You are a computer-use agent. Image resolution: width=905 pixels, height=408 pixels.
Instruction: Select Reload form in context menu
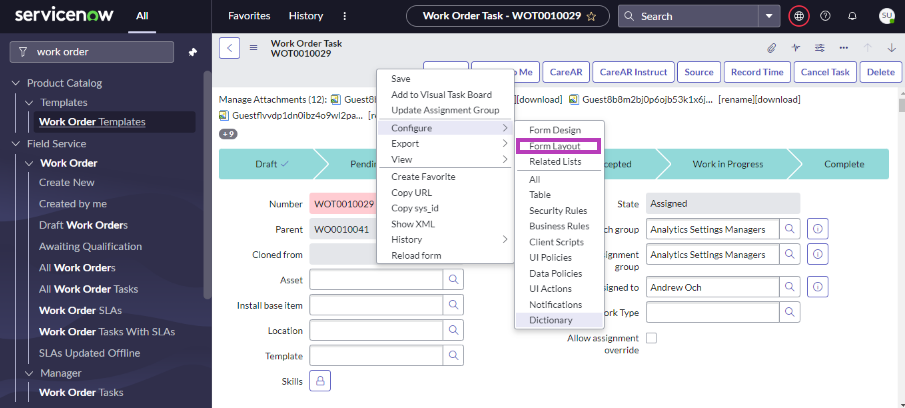(416, 256)
